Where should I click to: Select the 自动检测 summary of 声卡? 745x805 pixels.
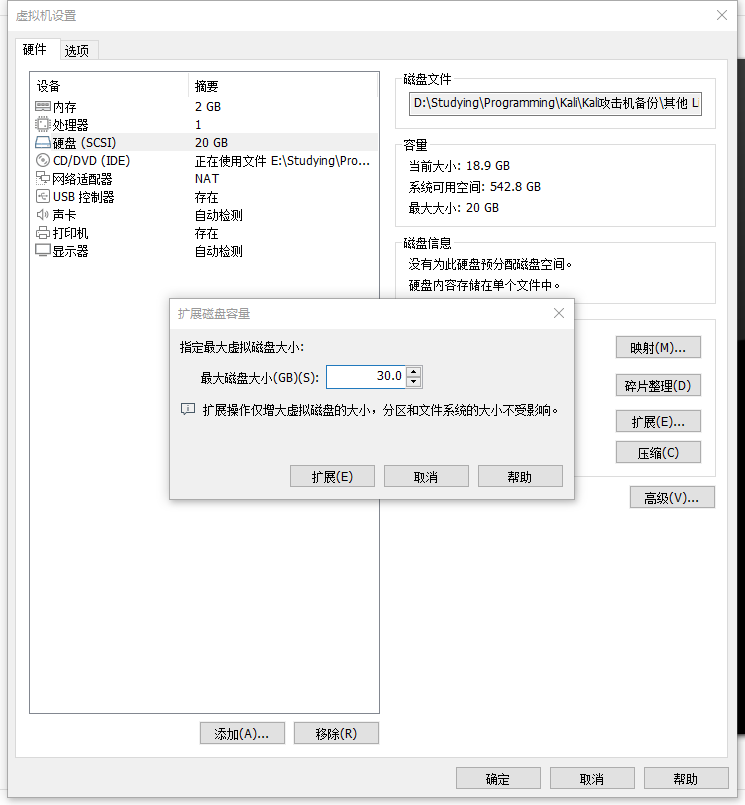[219, 215]
